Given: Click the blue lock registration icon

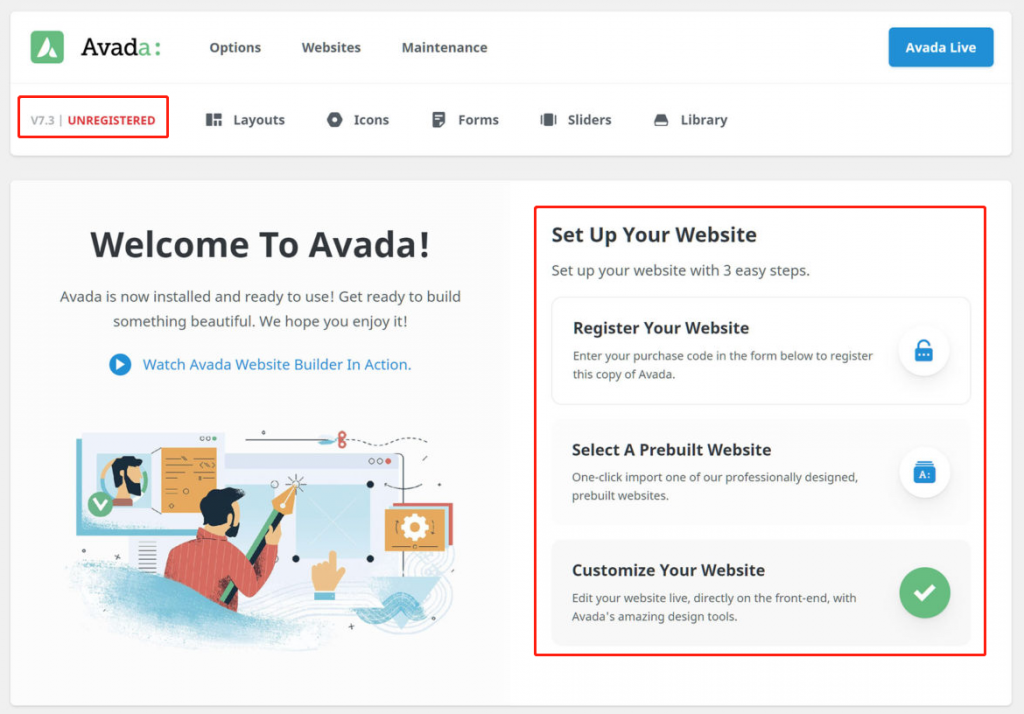Looking at the screenshot, I should (x=923, y=351).
